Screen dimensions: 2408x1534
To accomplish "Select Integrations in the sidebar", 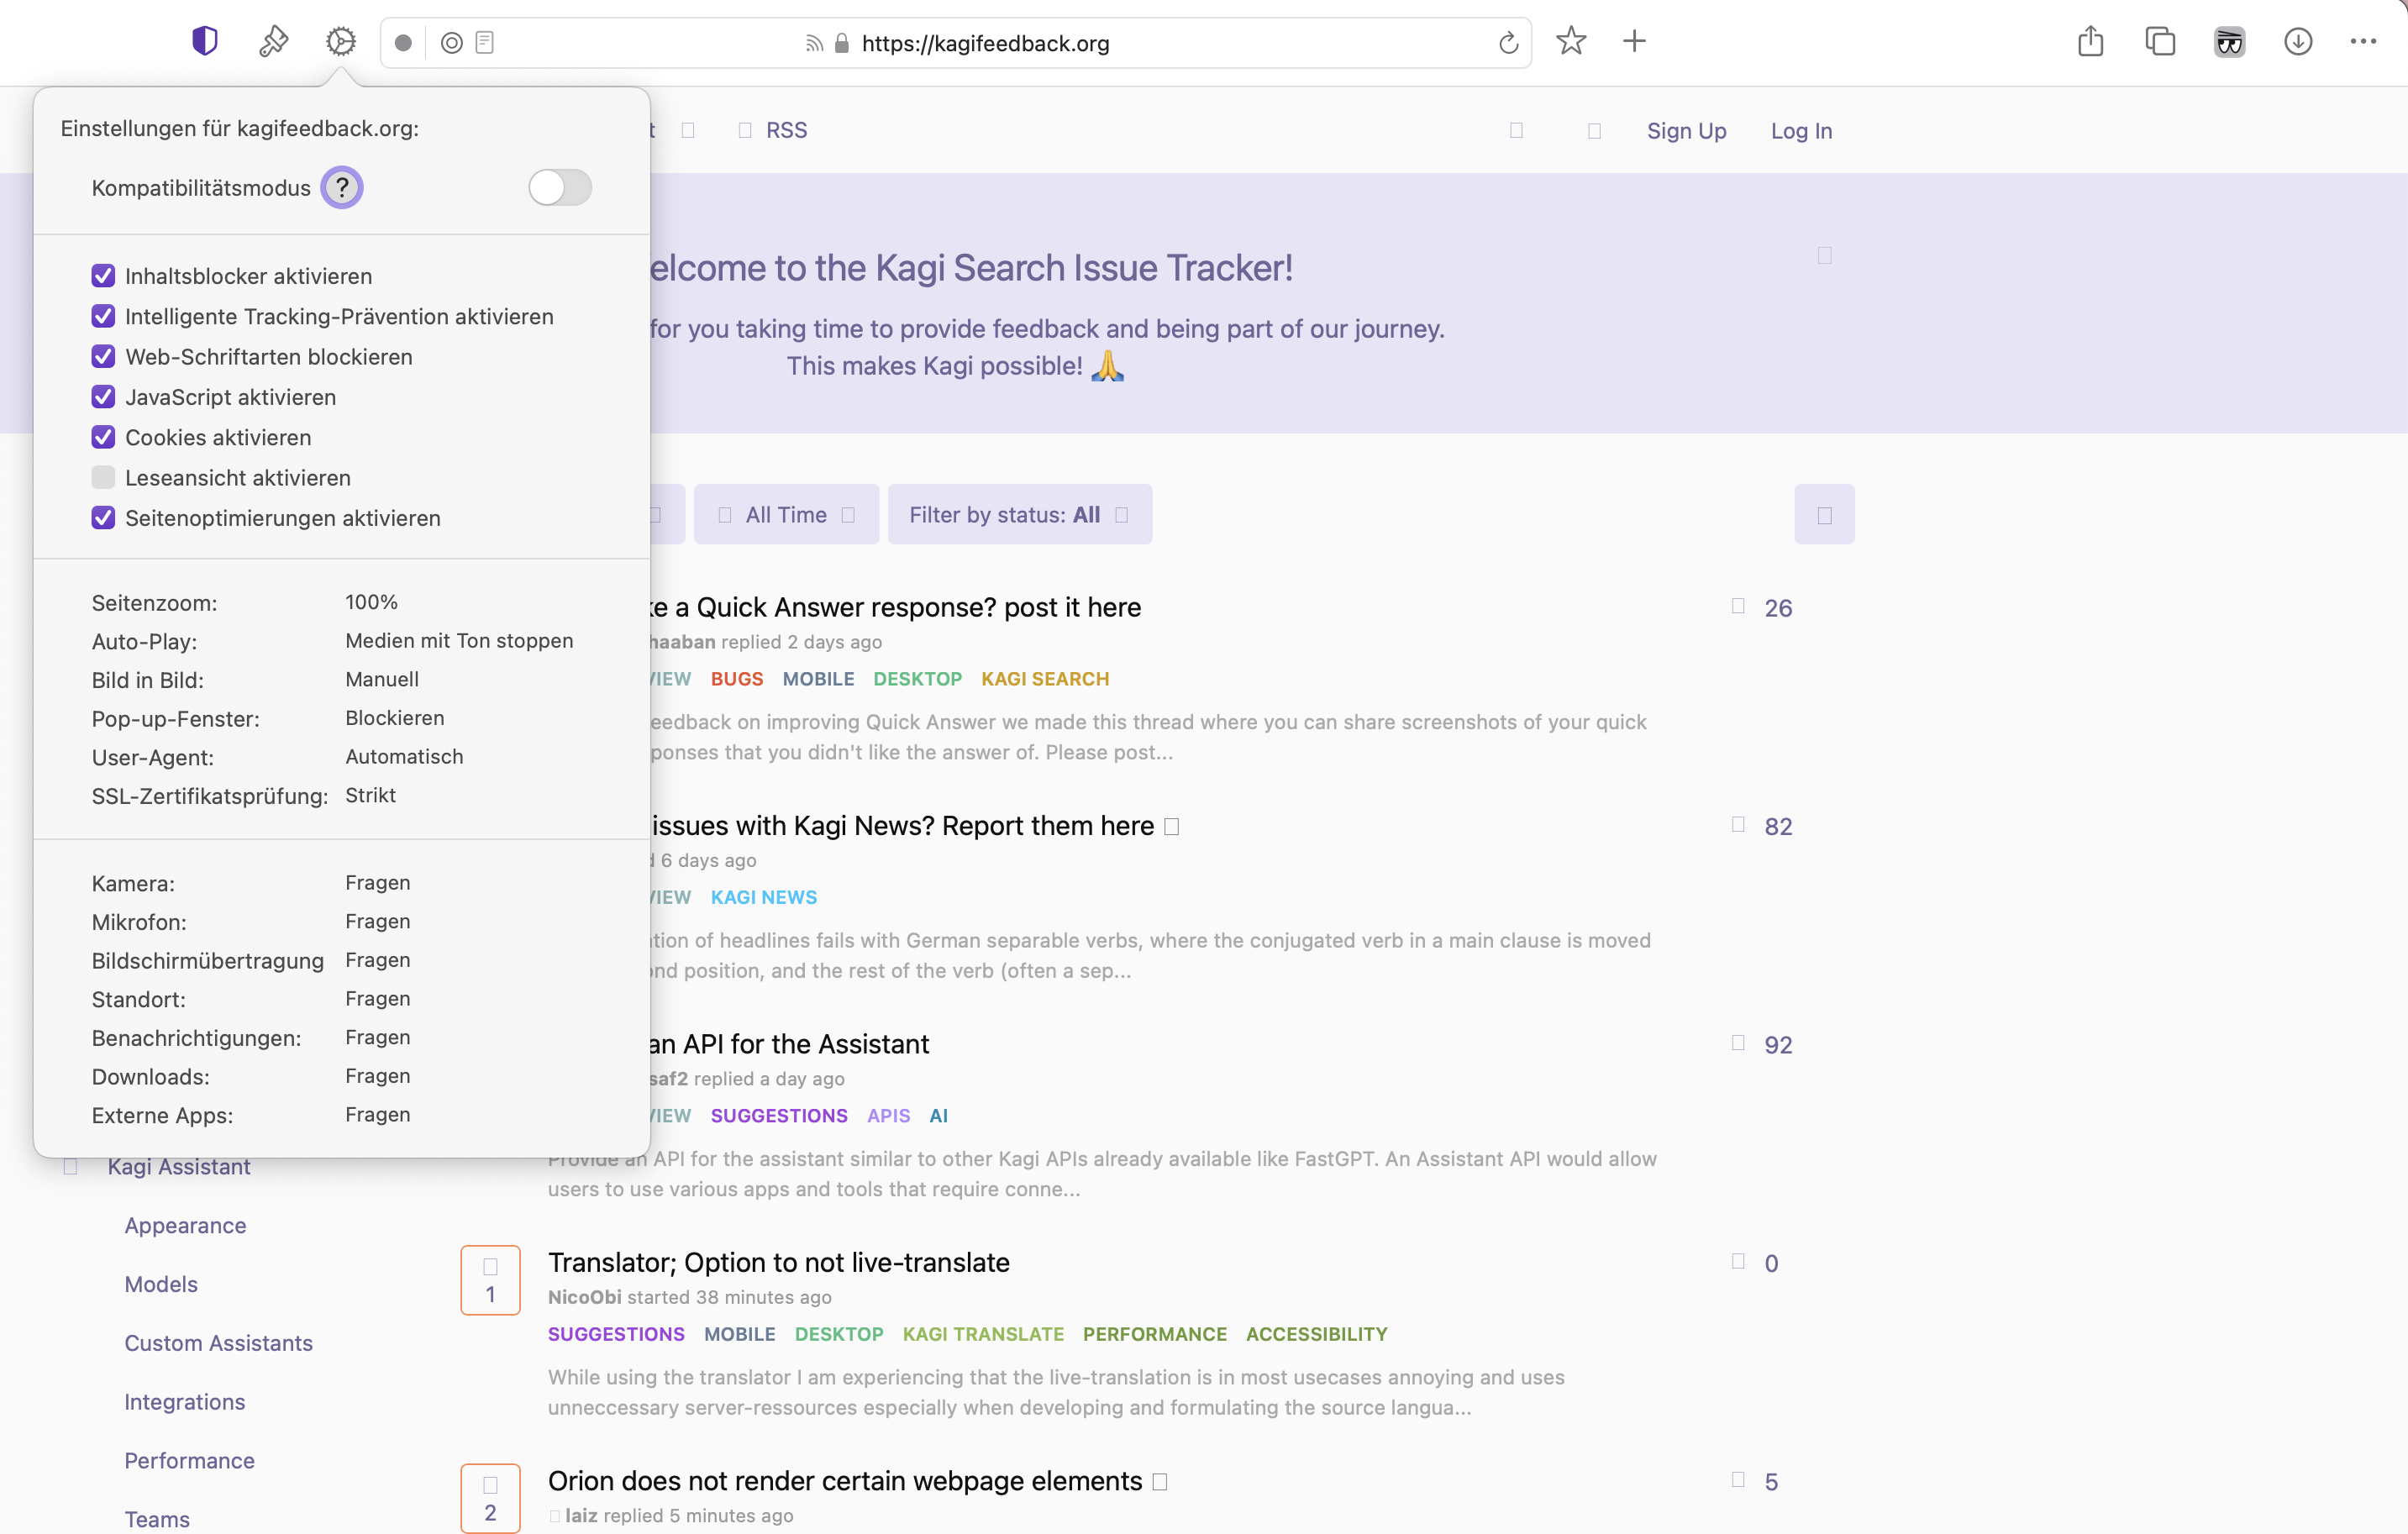I will click(184, 1403).
